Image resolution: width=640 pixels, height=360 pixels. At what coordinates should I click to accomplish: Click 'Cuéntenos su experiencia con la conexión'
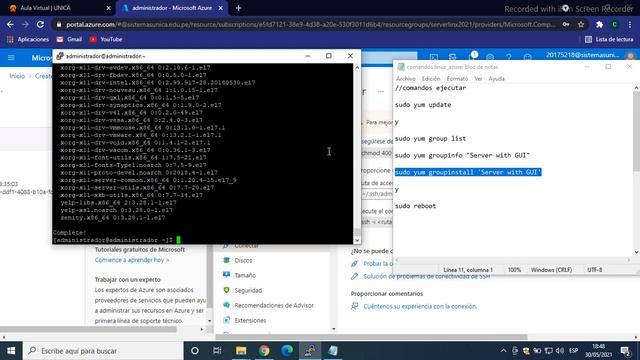click(420, 306)
